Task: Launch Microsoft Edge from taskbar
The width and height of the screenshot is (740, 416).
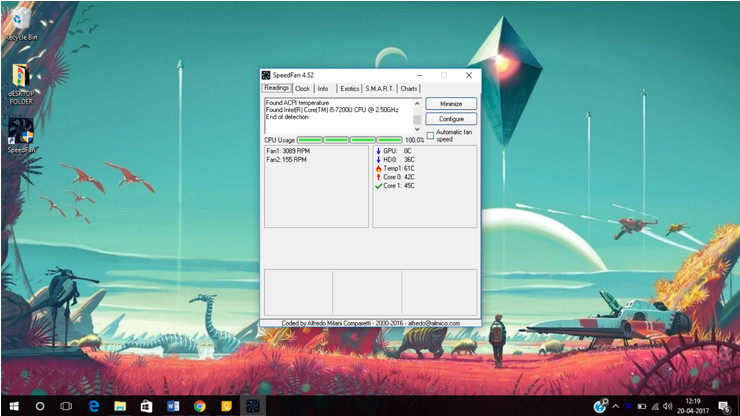Action: (x=94, y=406)
